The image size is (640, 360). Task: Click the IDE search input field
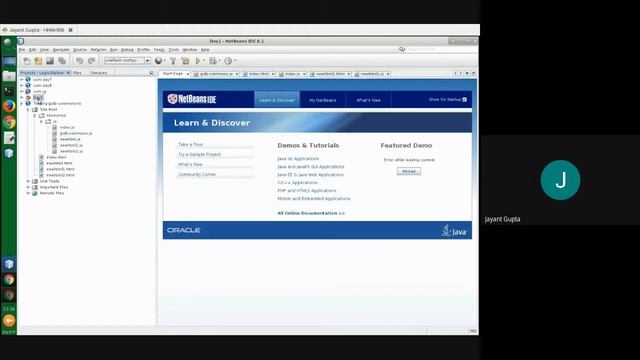click(442, 49)
